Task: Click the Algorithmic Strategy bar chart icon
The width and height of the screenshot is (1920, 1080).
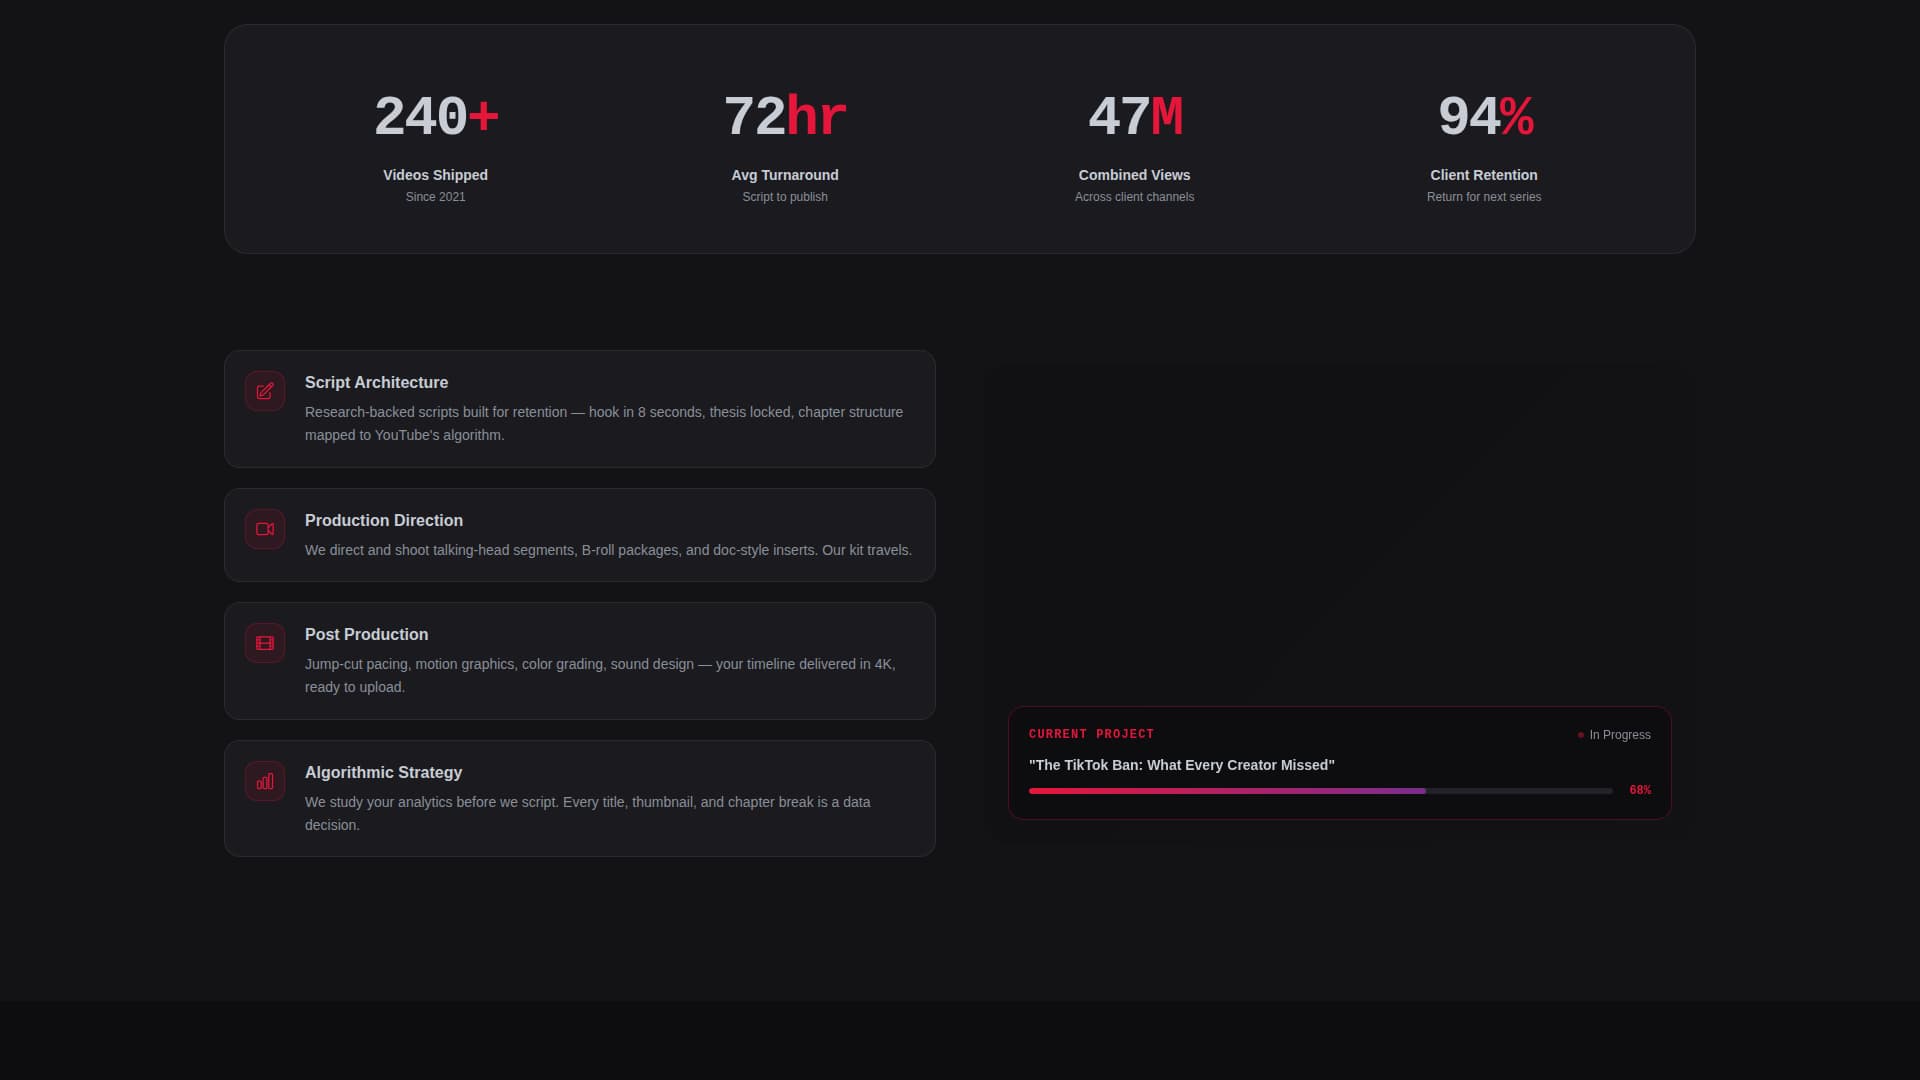Action: 264,781
